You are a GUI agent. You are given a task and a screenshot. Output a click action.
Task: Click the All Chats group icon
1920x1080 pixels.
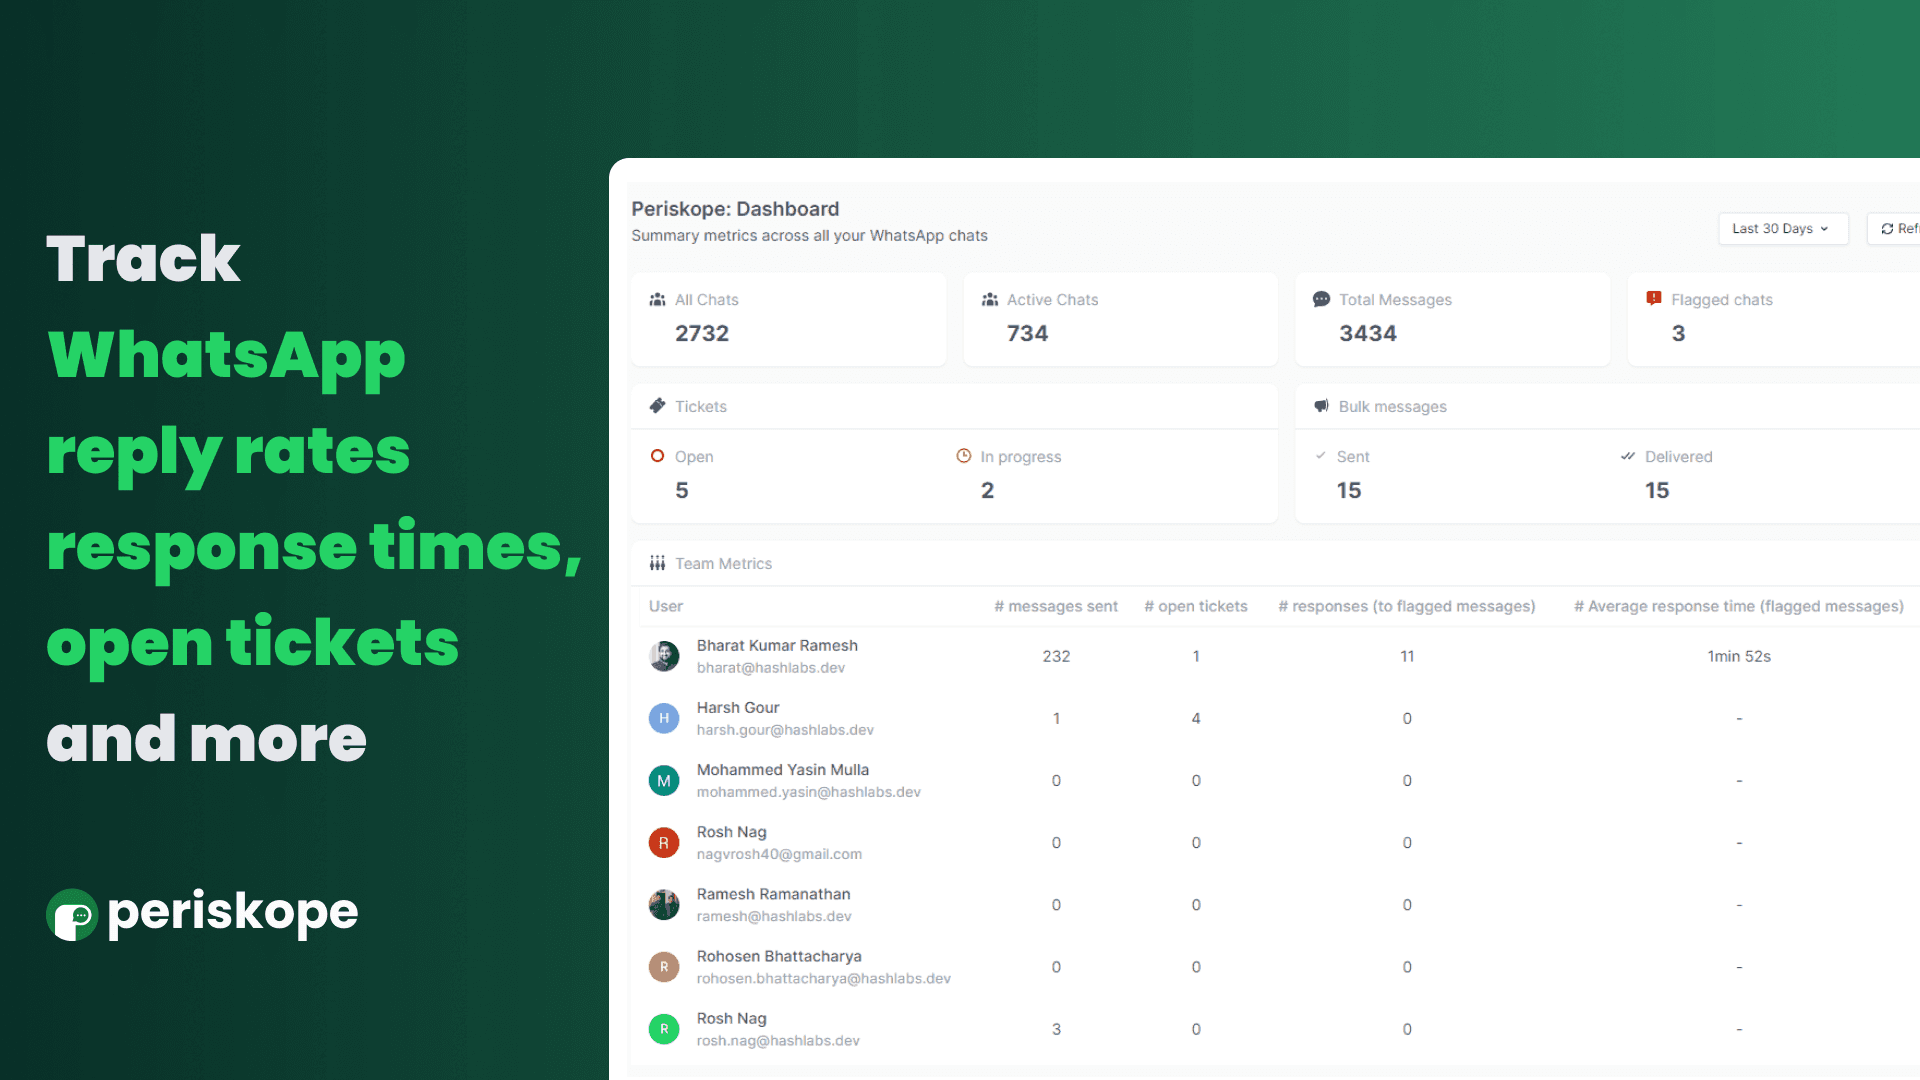coord(657,300)
